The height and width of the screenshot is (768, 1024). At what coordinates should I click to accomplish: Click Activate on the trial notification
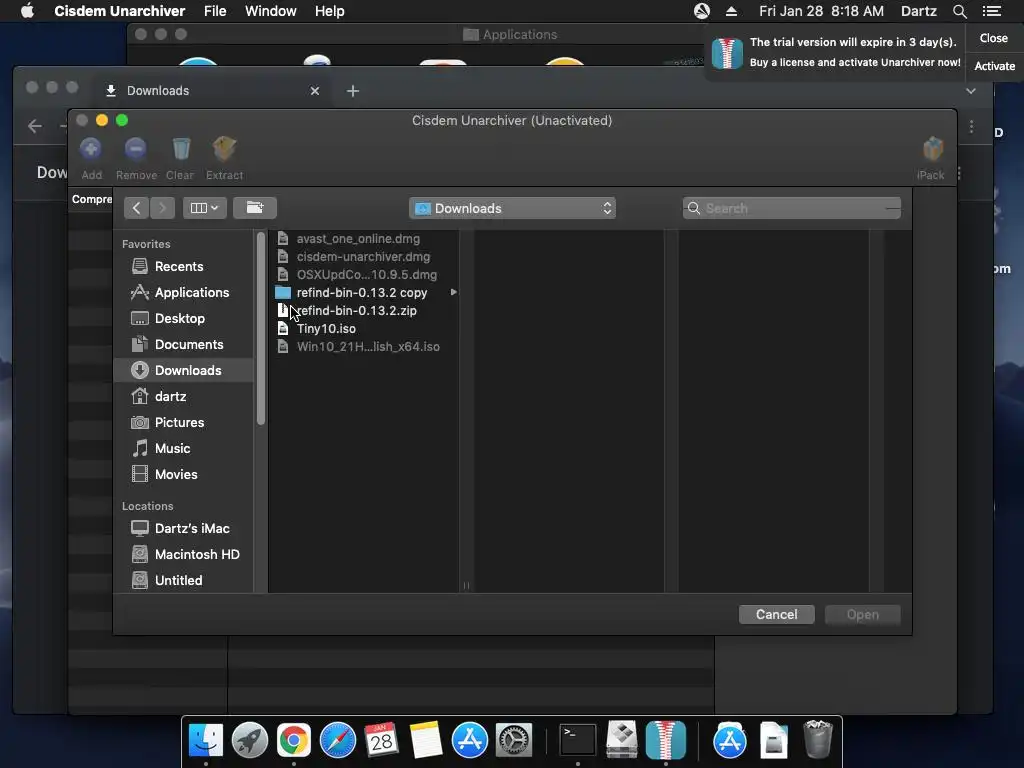[995, 66]
